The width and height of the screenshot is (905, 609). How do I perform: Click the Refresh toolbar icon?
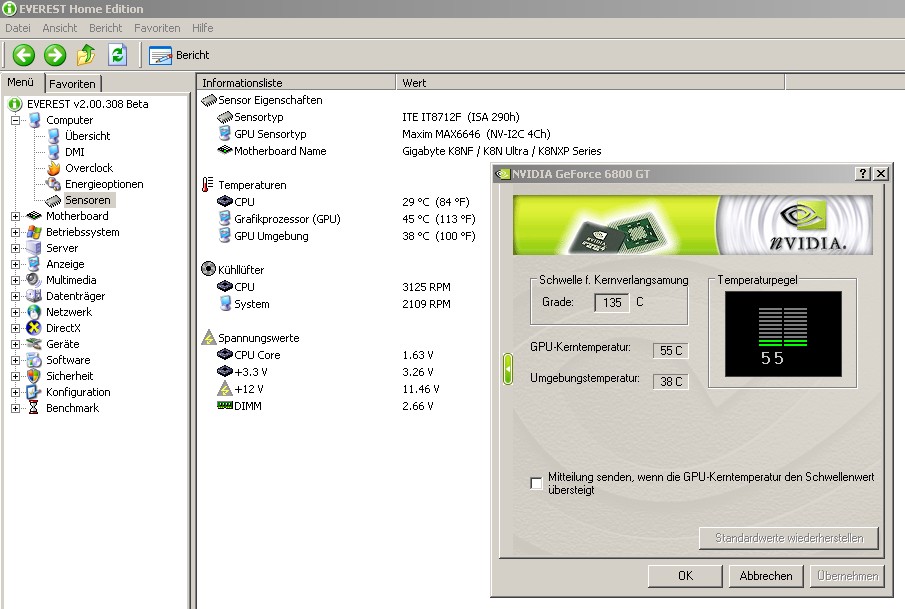point(117,55)
